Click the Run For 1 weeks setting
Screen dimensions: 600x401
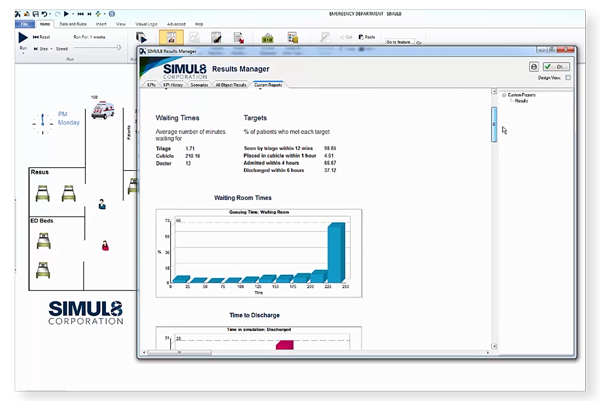pyautogui.click(x=89, y=37)
